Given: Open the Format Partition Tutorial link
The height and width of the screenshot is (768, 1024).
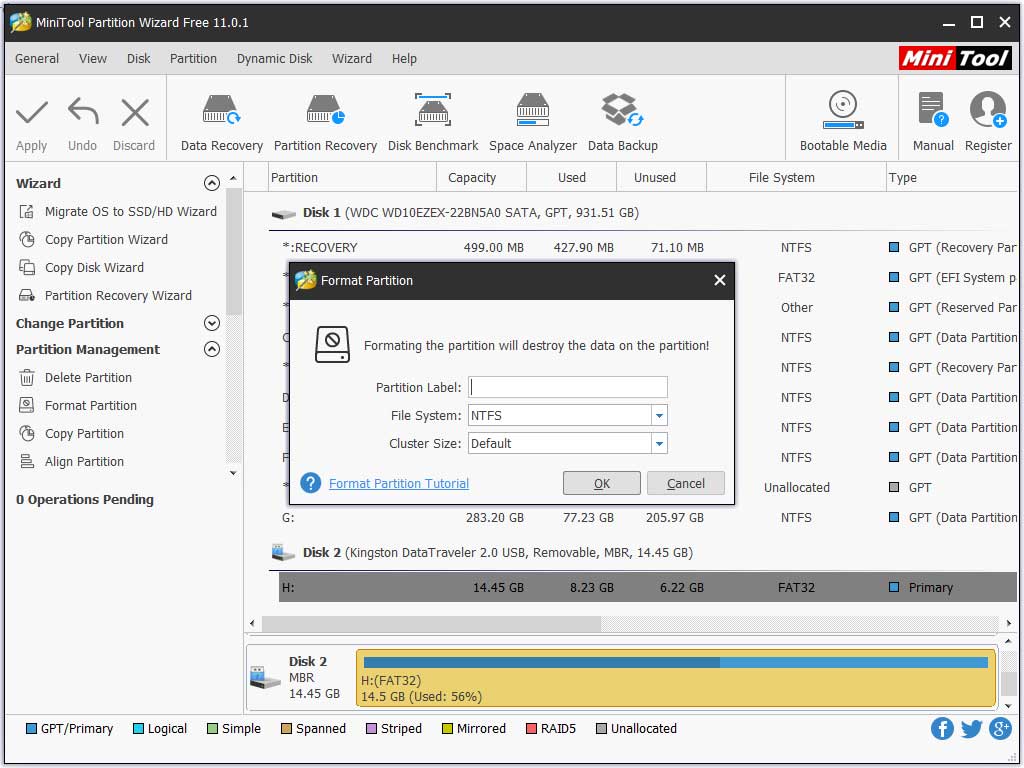Looking at the screenshot, I should [398, 484].
